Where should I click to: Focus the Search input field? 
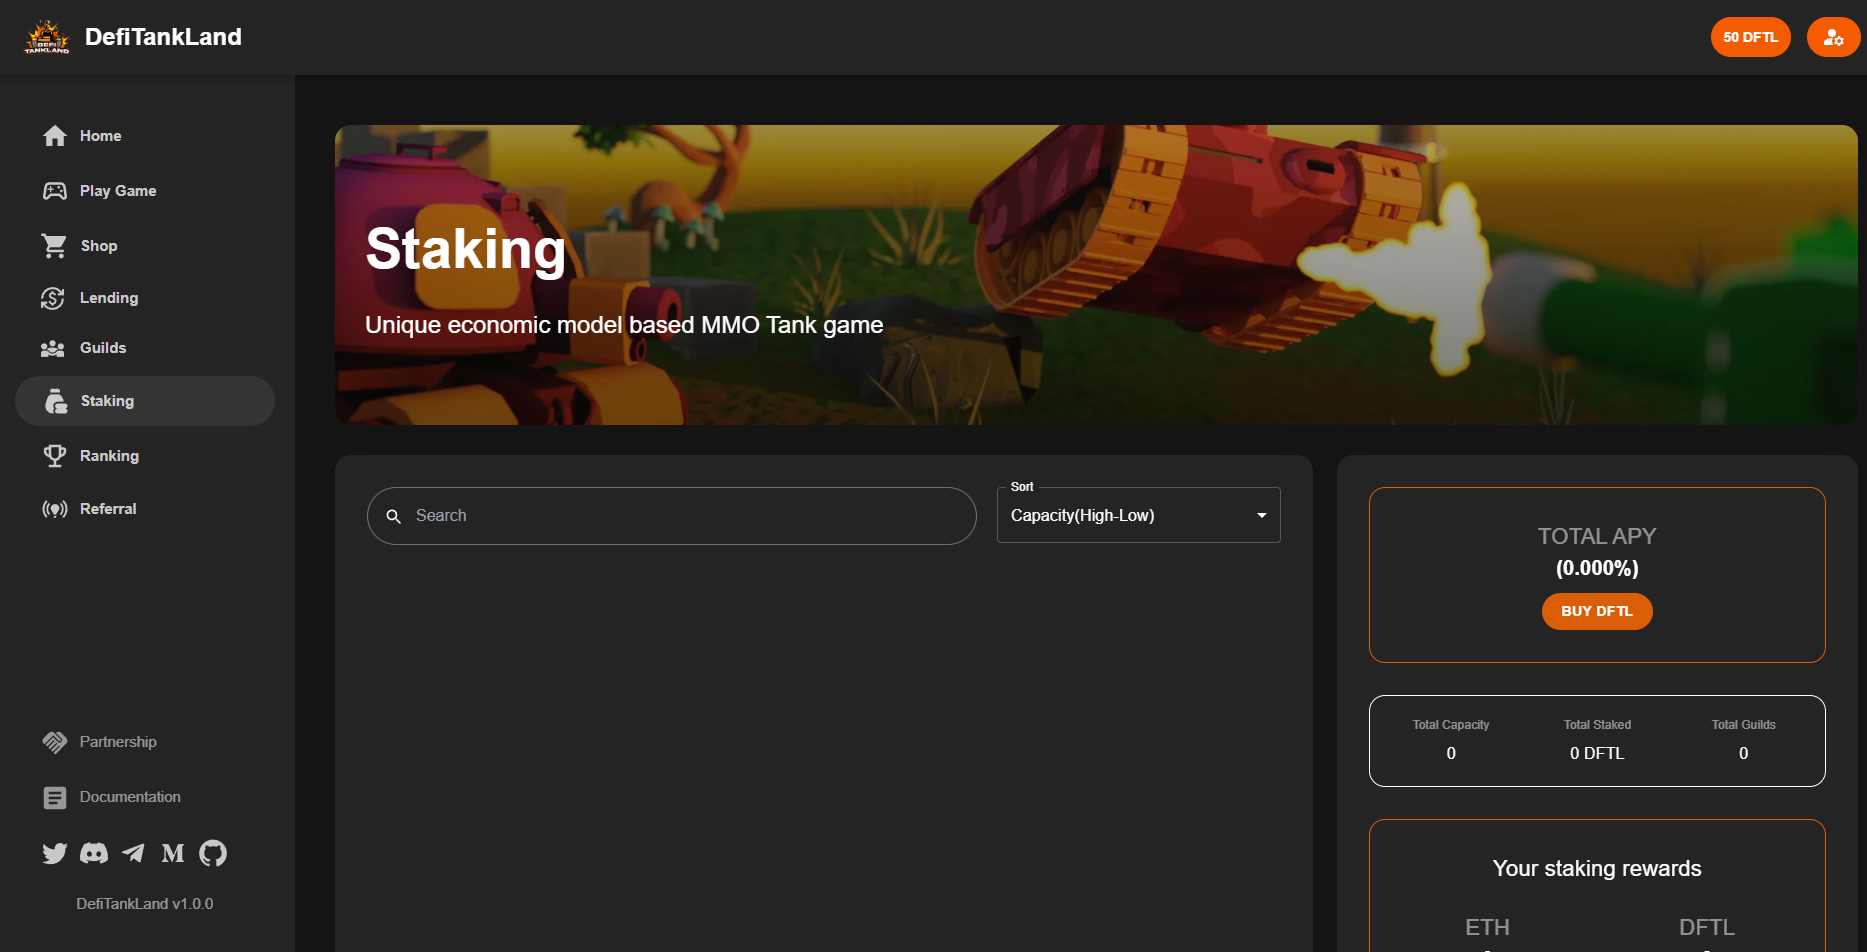coord(672,516)
